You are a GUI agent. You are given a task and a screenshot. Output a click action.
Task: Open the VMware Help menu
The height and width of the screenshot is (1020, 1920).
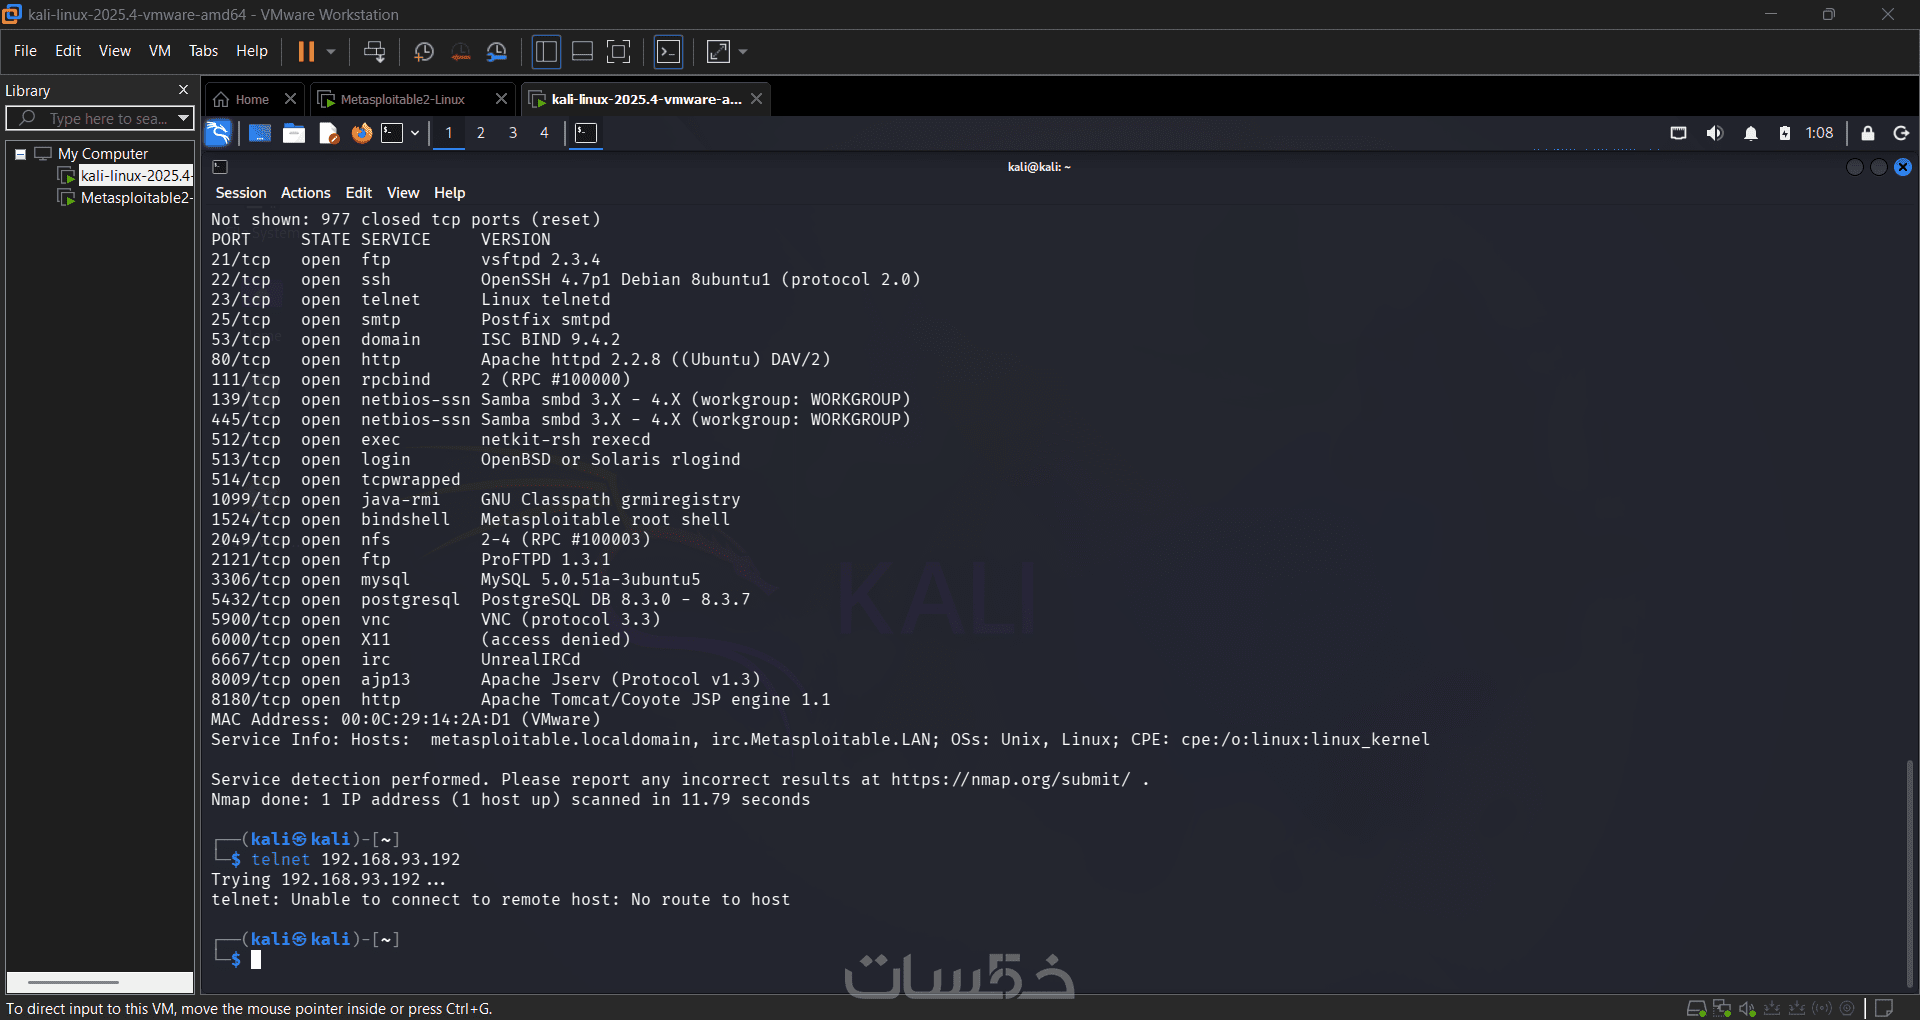252,51
